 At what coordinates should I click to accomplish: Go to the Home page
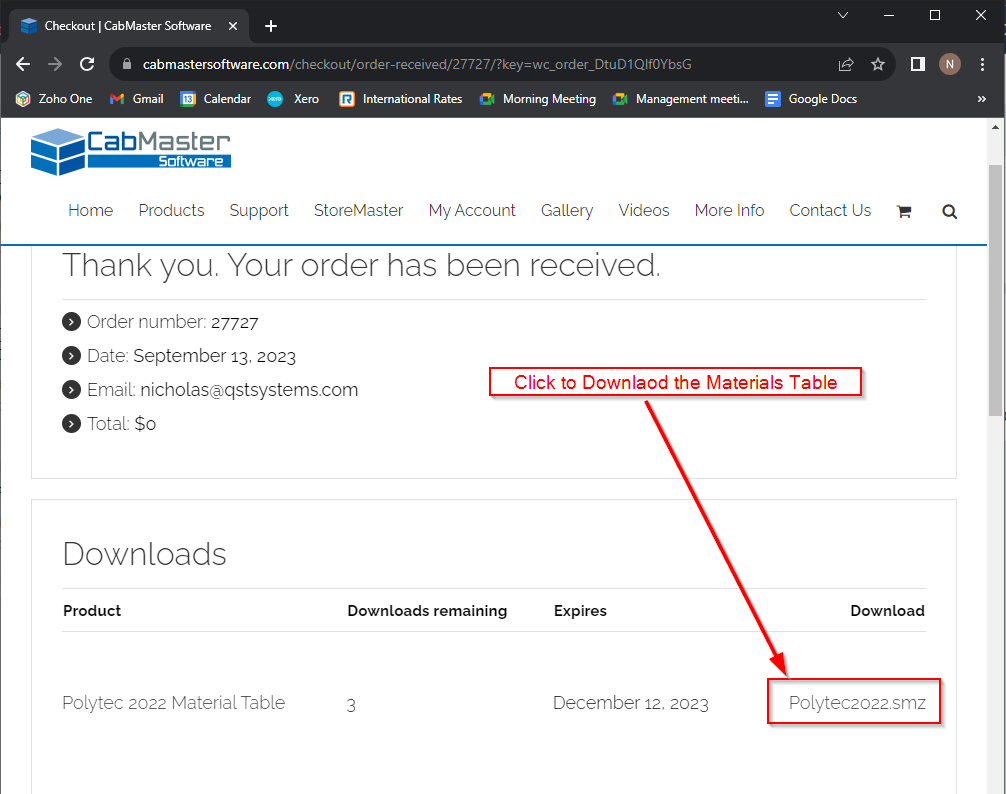pos(90,210)
